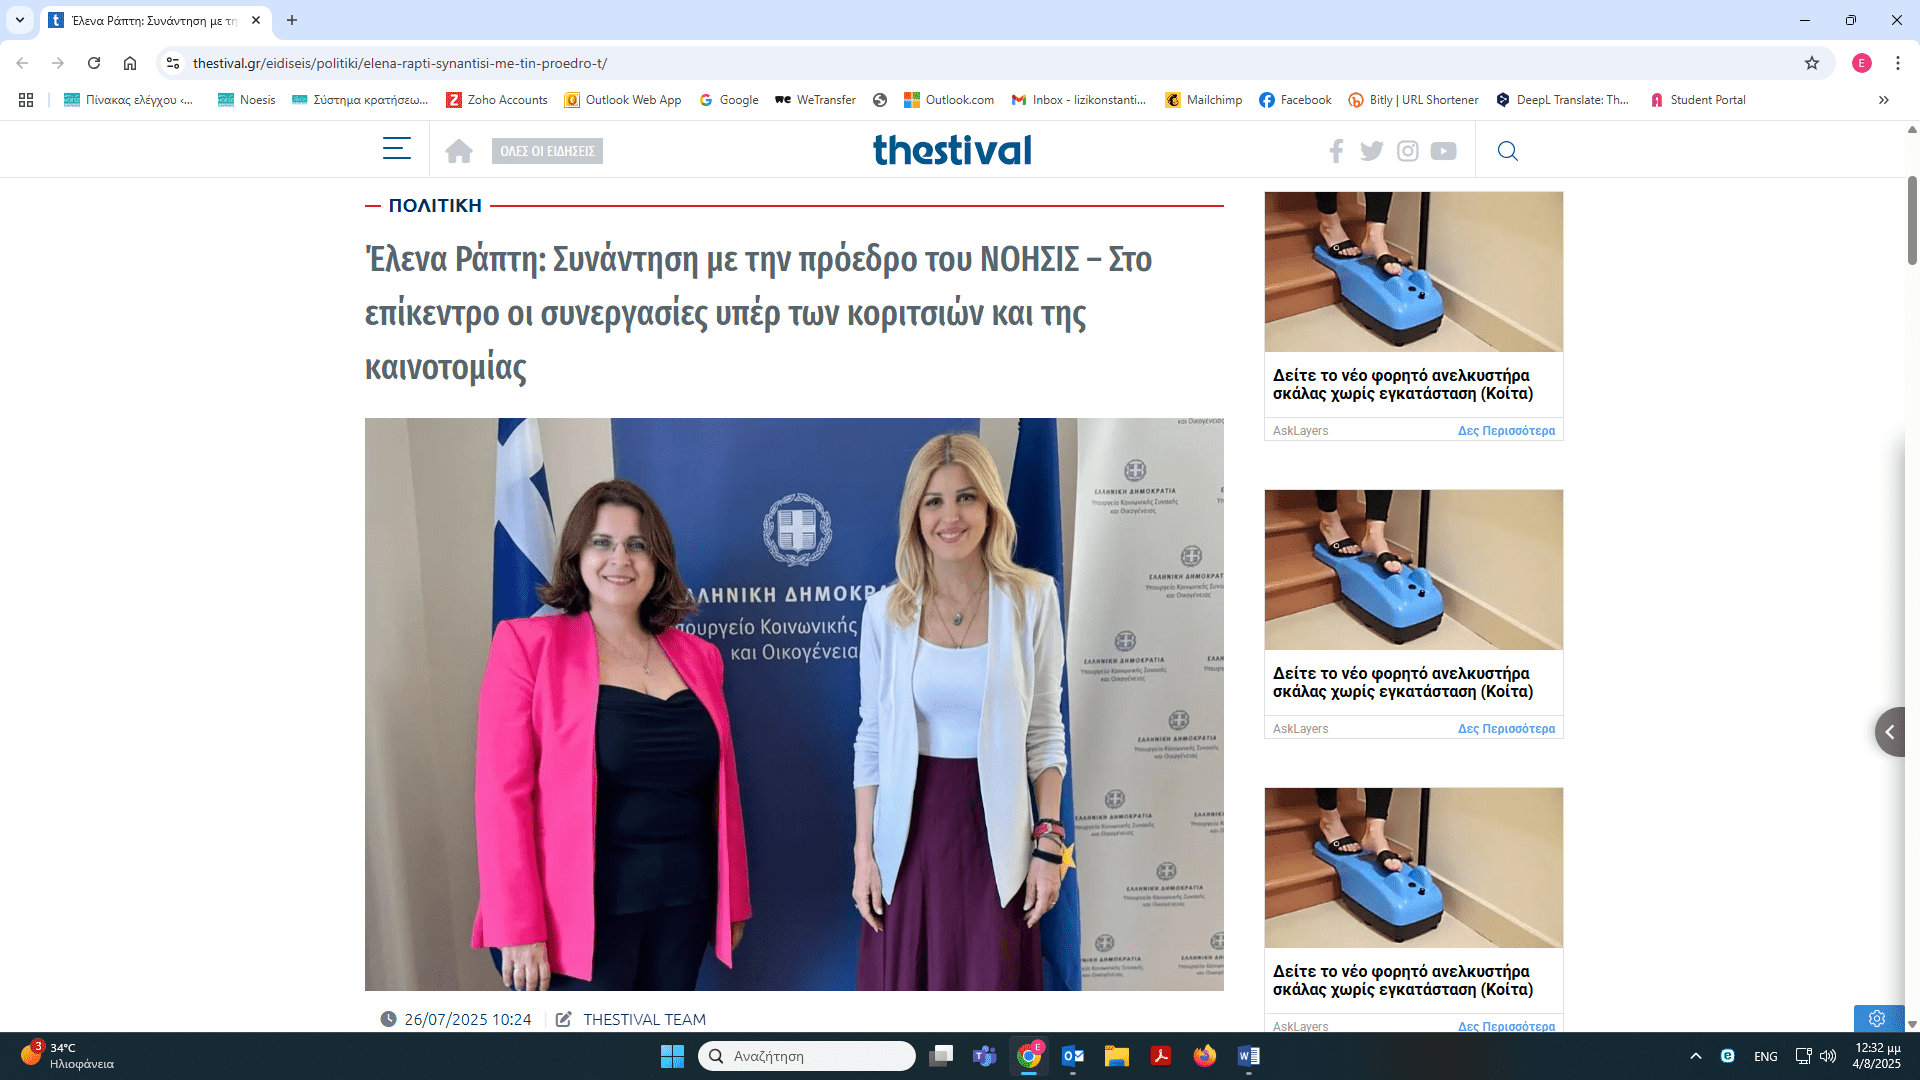Expand the side panel arrow tab
The height and width of the screenshot is (1080, 1920).
coord(1889,732)
